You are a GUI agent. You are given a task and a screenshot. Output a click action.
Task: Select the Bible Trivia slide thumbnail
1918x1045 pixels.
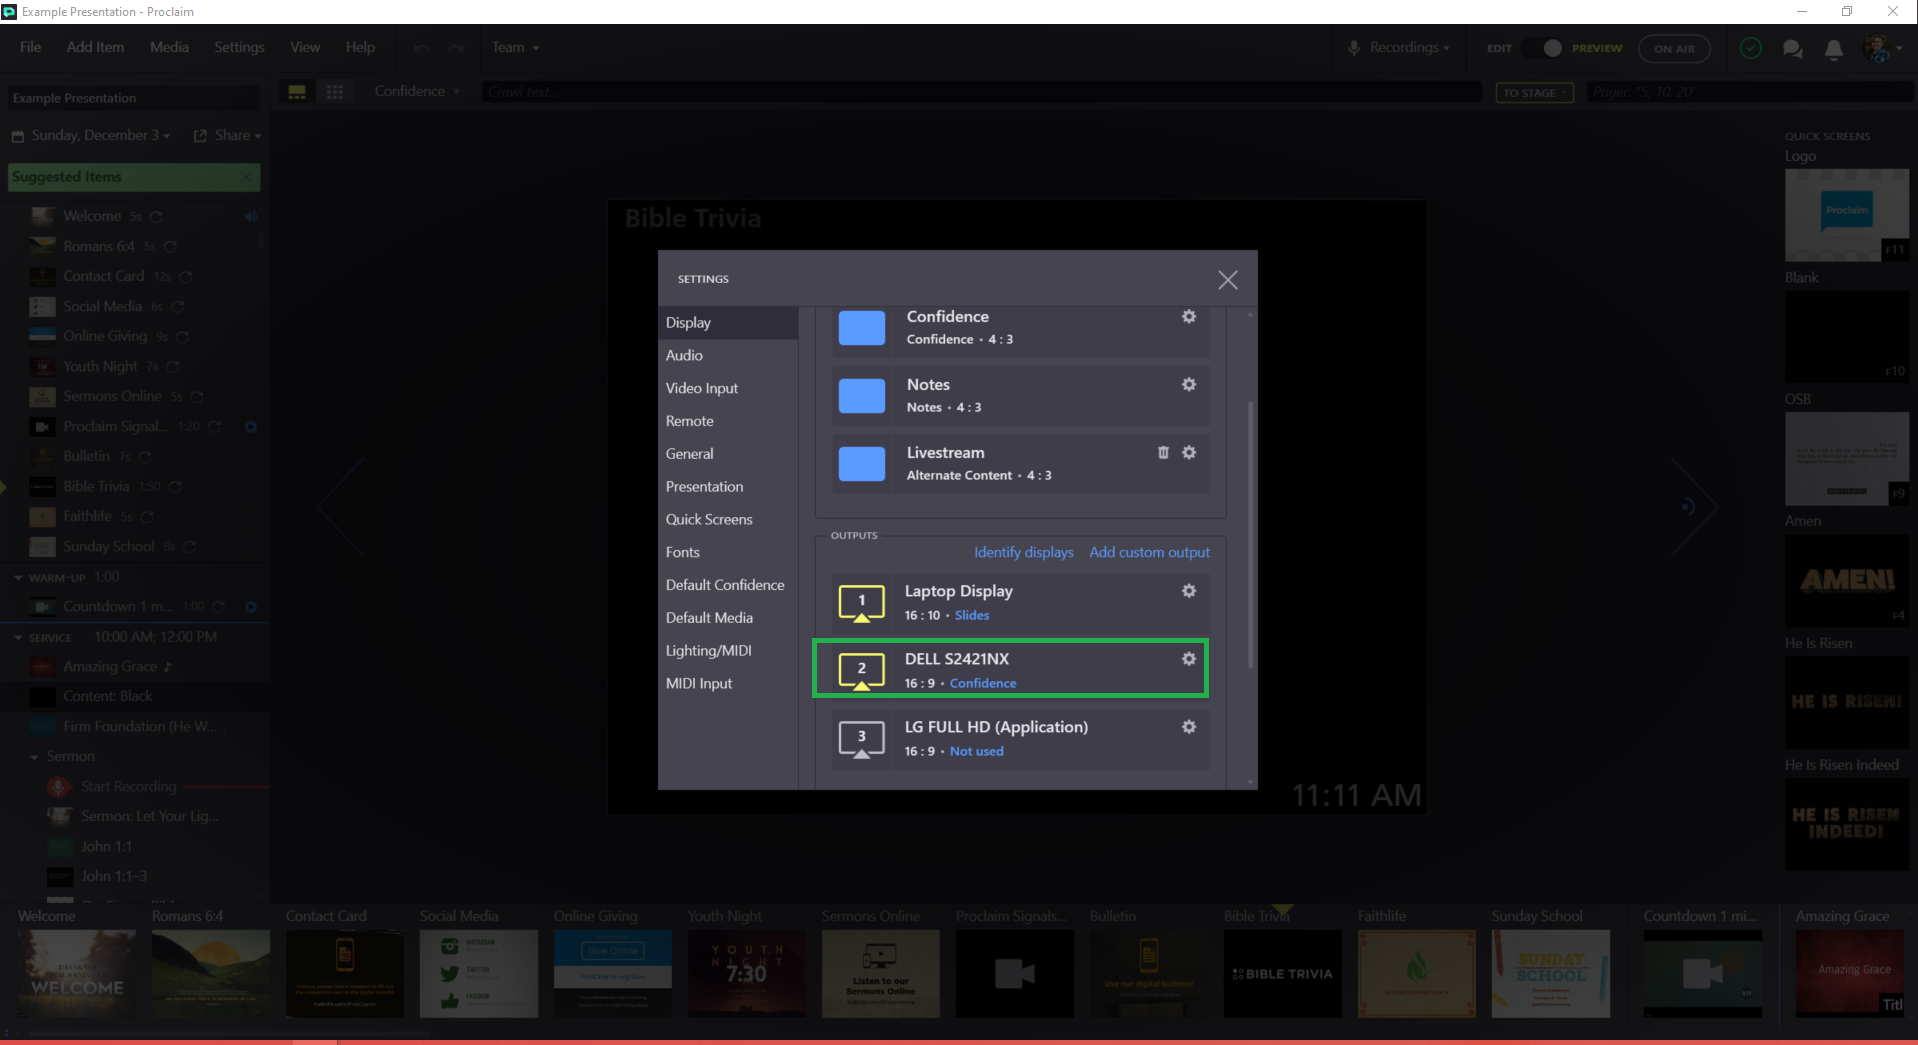(1282, 973)
